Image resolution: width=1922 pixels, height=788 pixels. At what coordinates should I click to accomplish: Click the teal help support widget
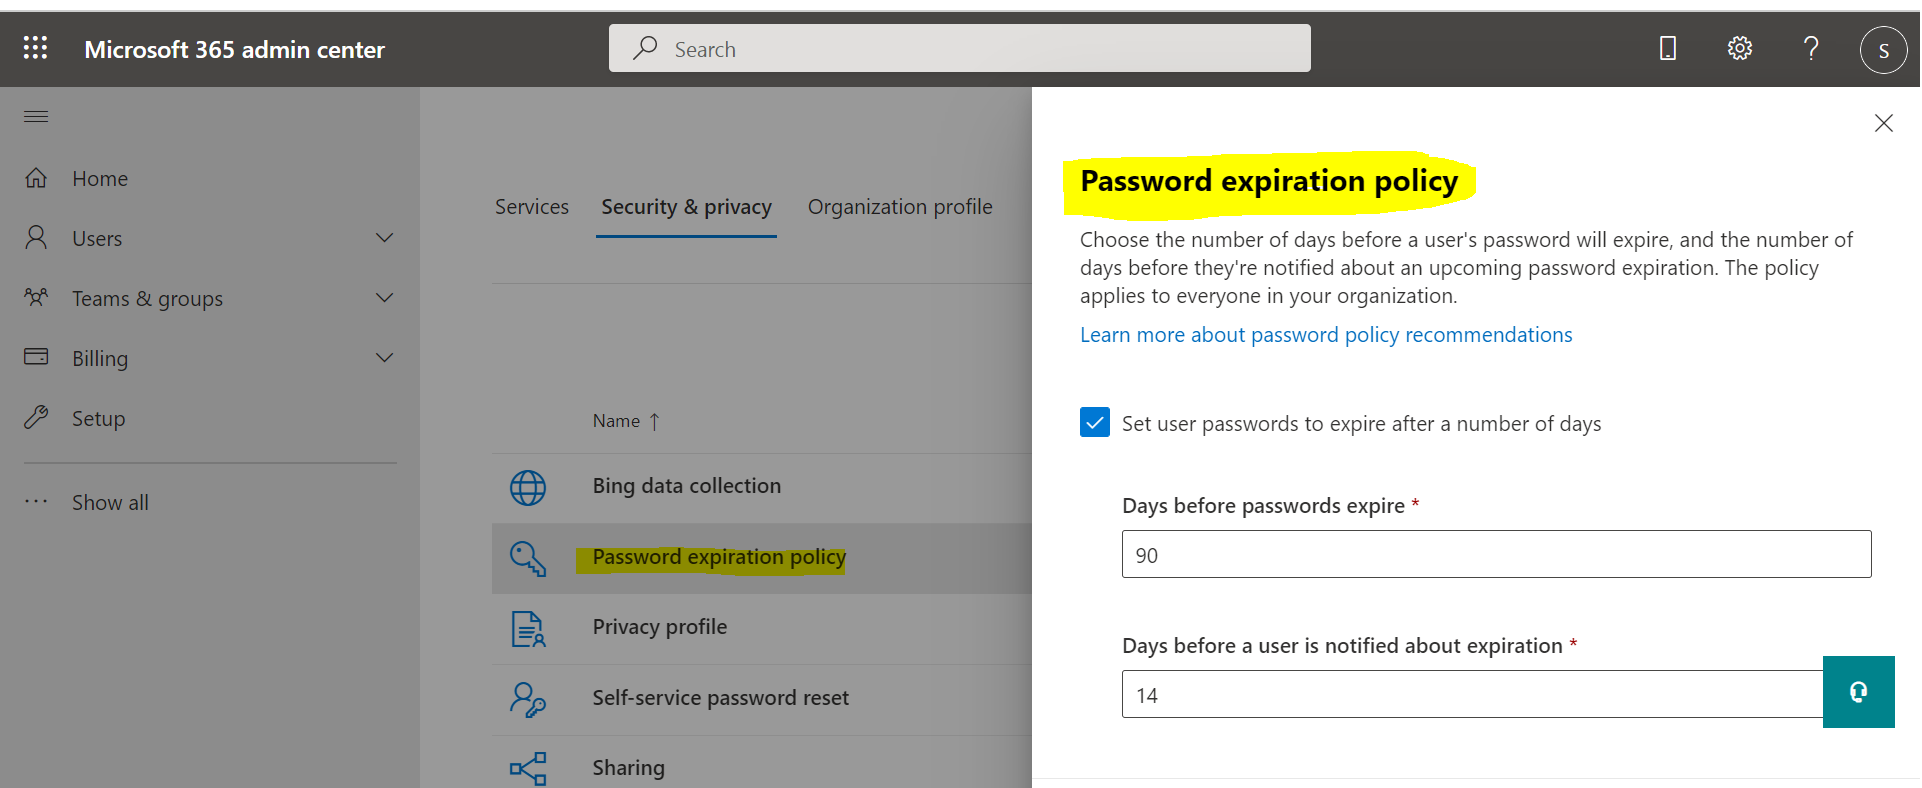1858,692
